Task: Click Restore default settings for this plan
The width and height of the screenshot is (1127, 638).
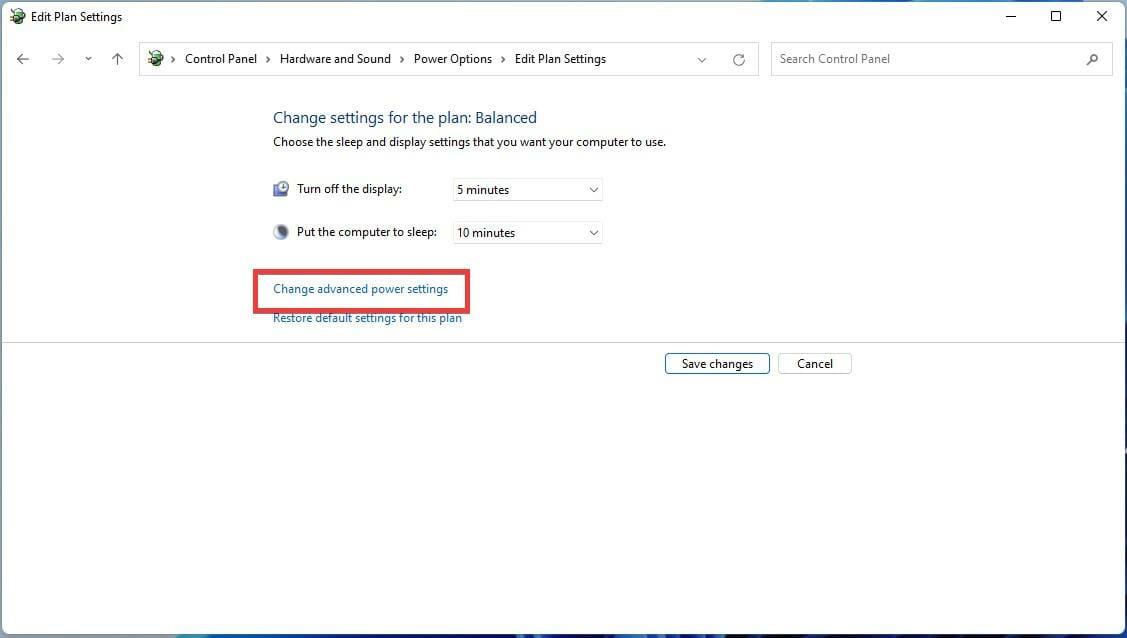Action: [367, 318]
